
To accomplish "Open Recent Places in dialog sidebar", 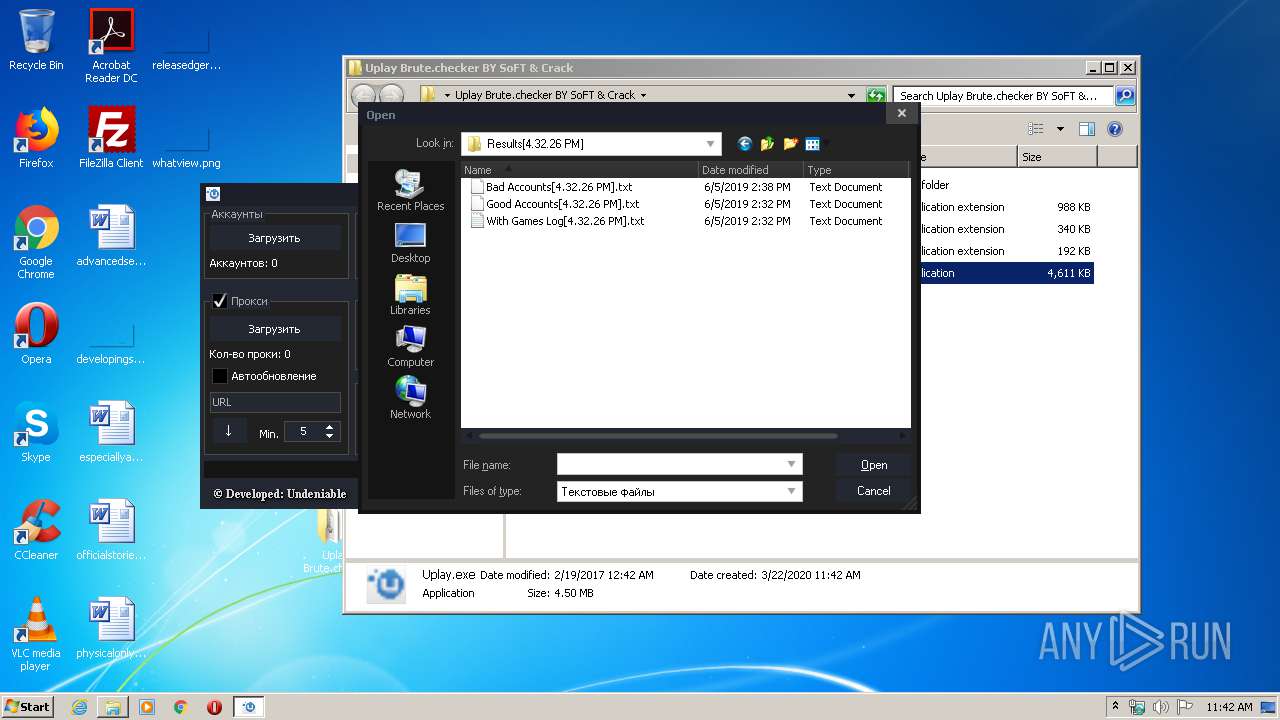I will [x=410, y=190].
